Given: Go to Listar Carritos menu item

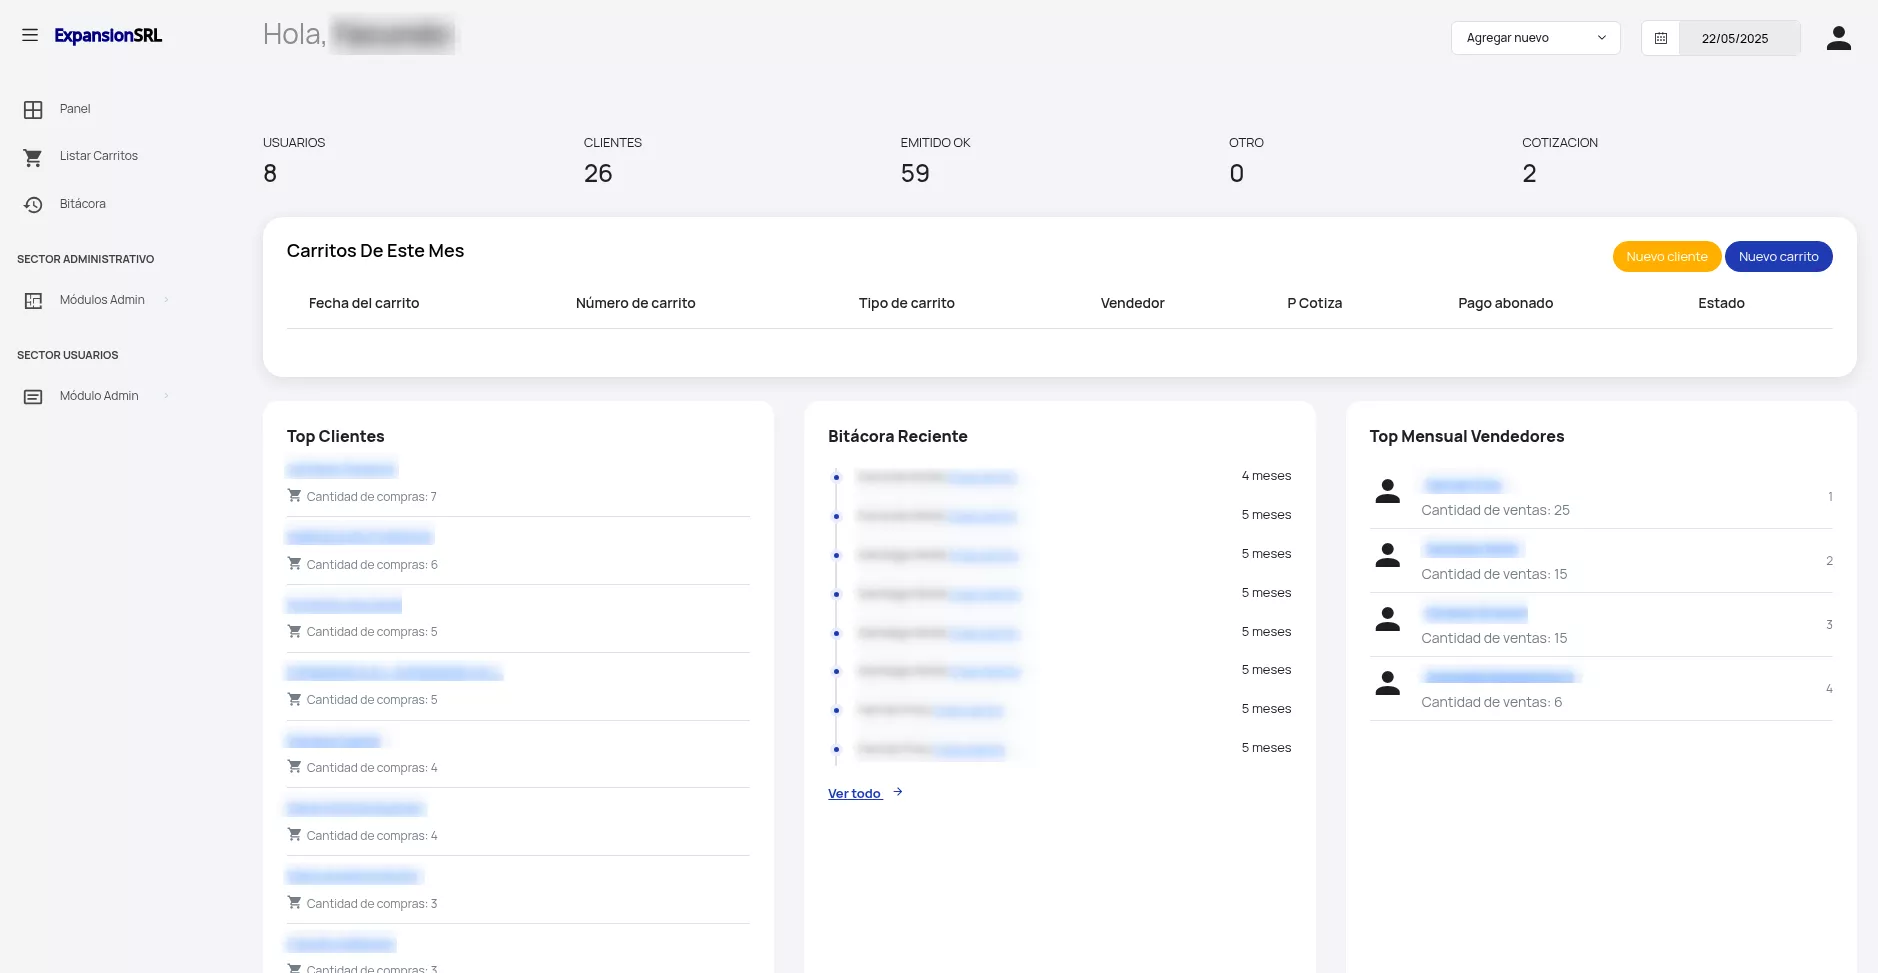Looking at the screenshot, I should [98, 156].
